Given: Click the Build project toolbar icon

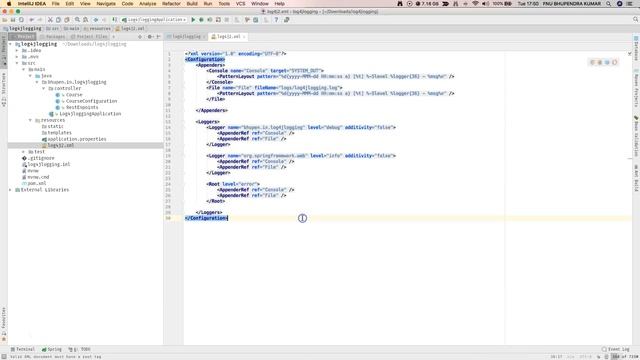Looking at the screenshot, I should (115, 20).
